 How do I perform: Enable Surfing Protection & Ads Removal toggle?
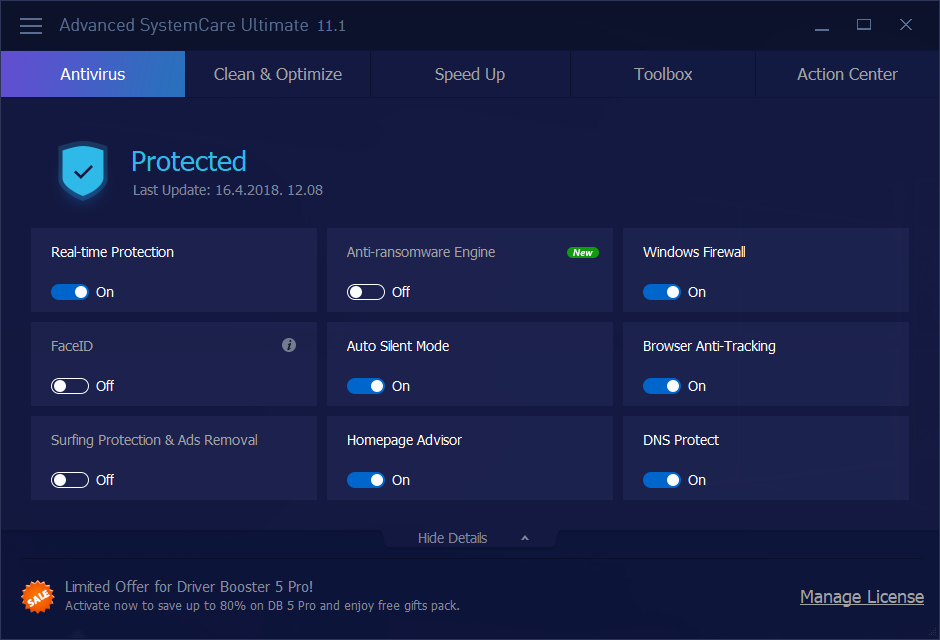[70, 480]
